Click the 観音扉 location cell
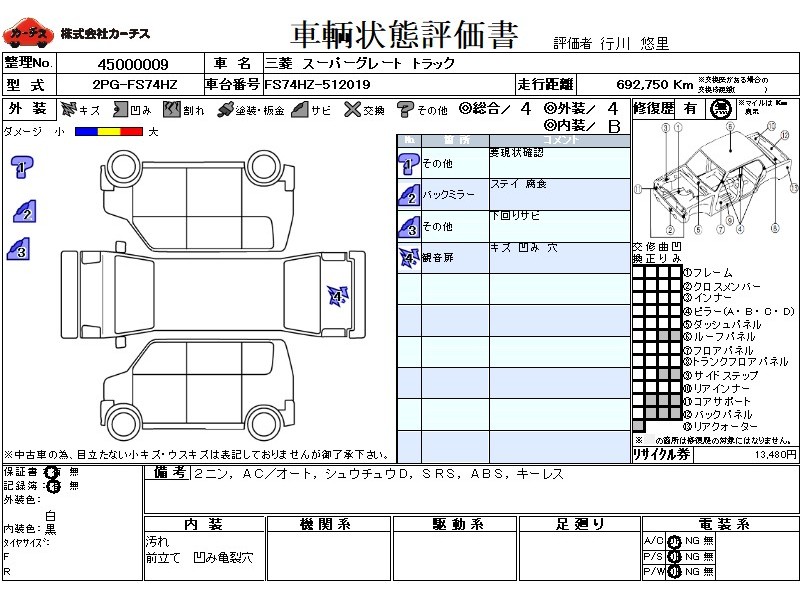Screen dimensions: 800x600 455,258
